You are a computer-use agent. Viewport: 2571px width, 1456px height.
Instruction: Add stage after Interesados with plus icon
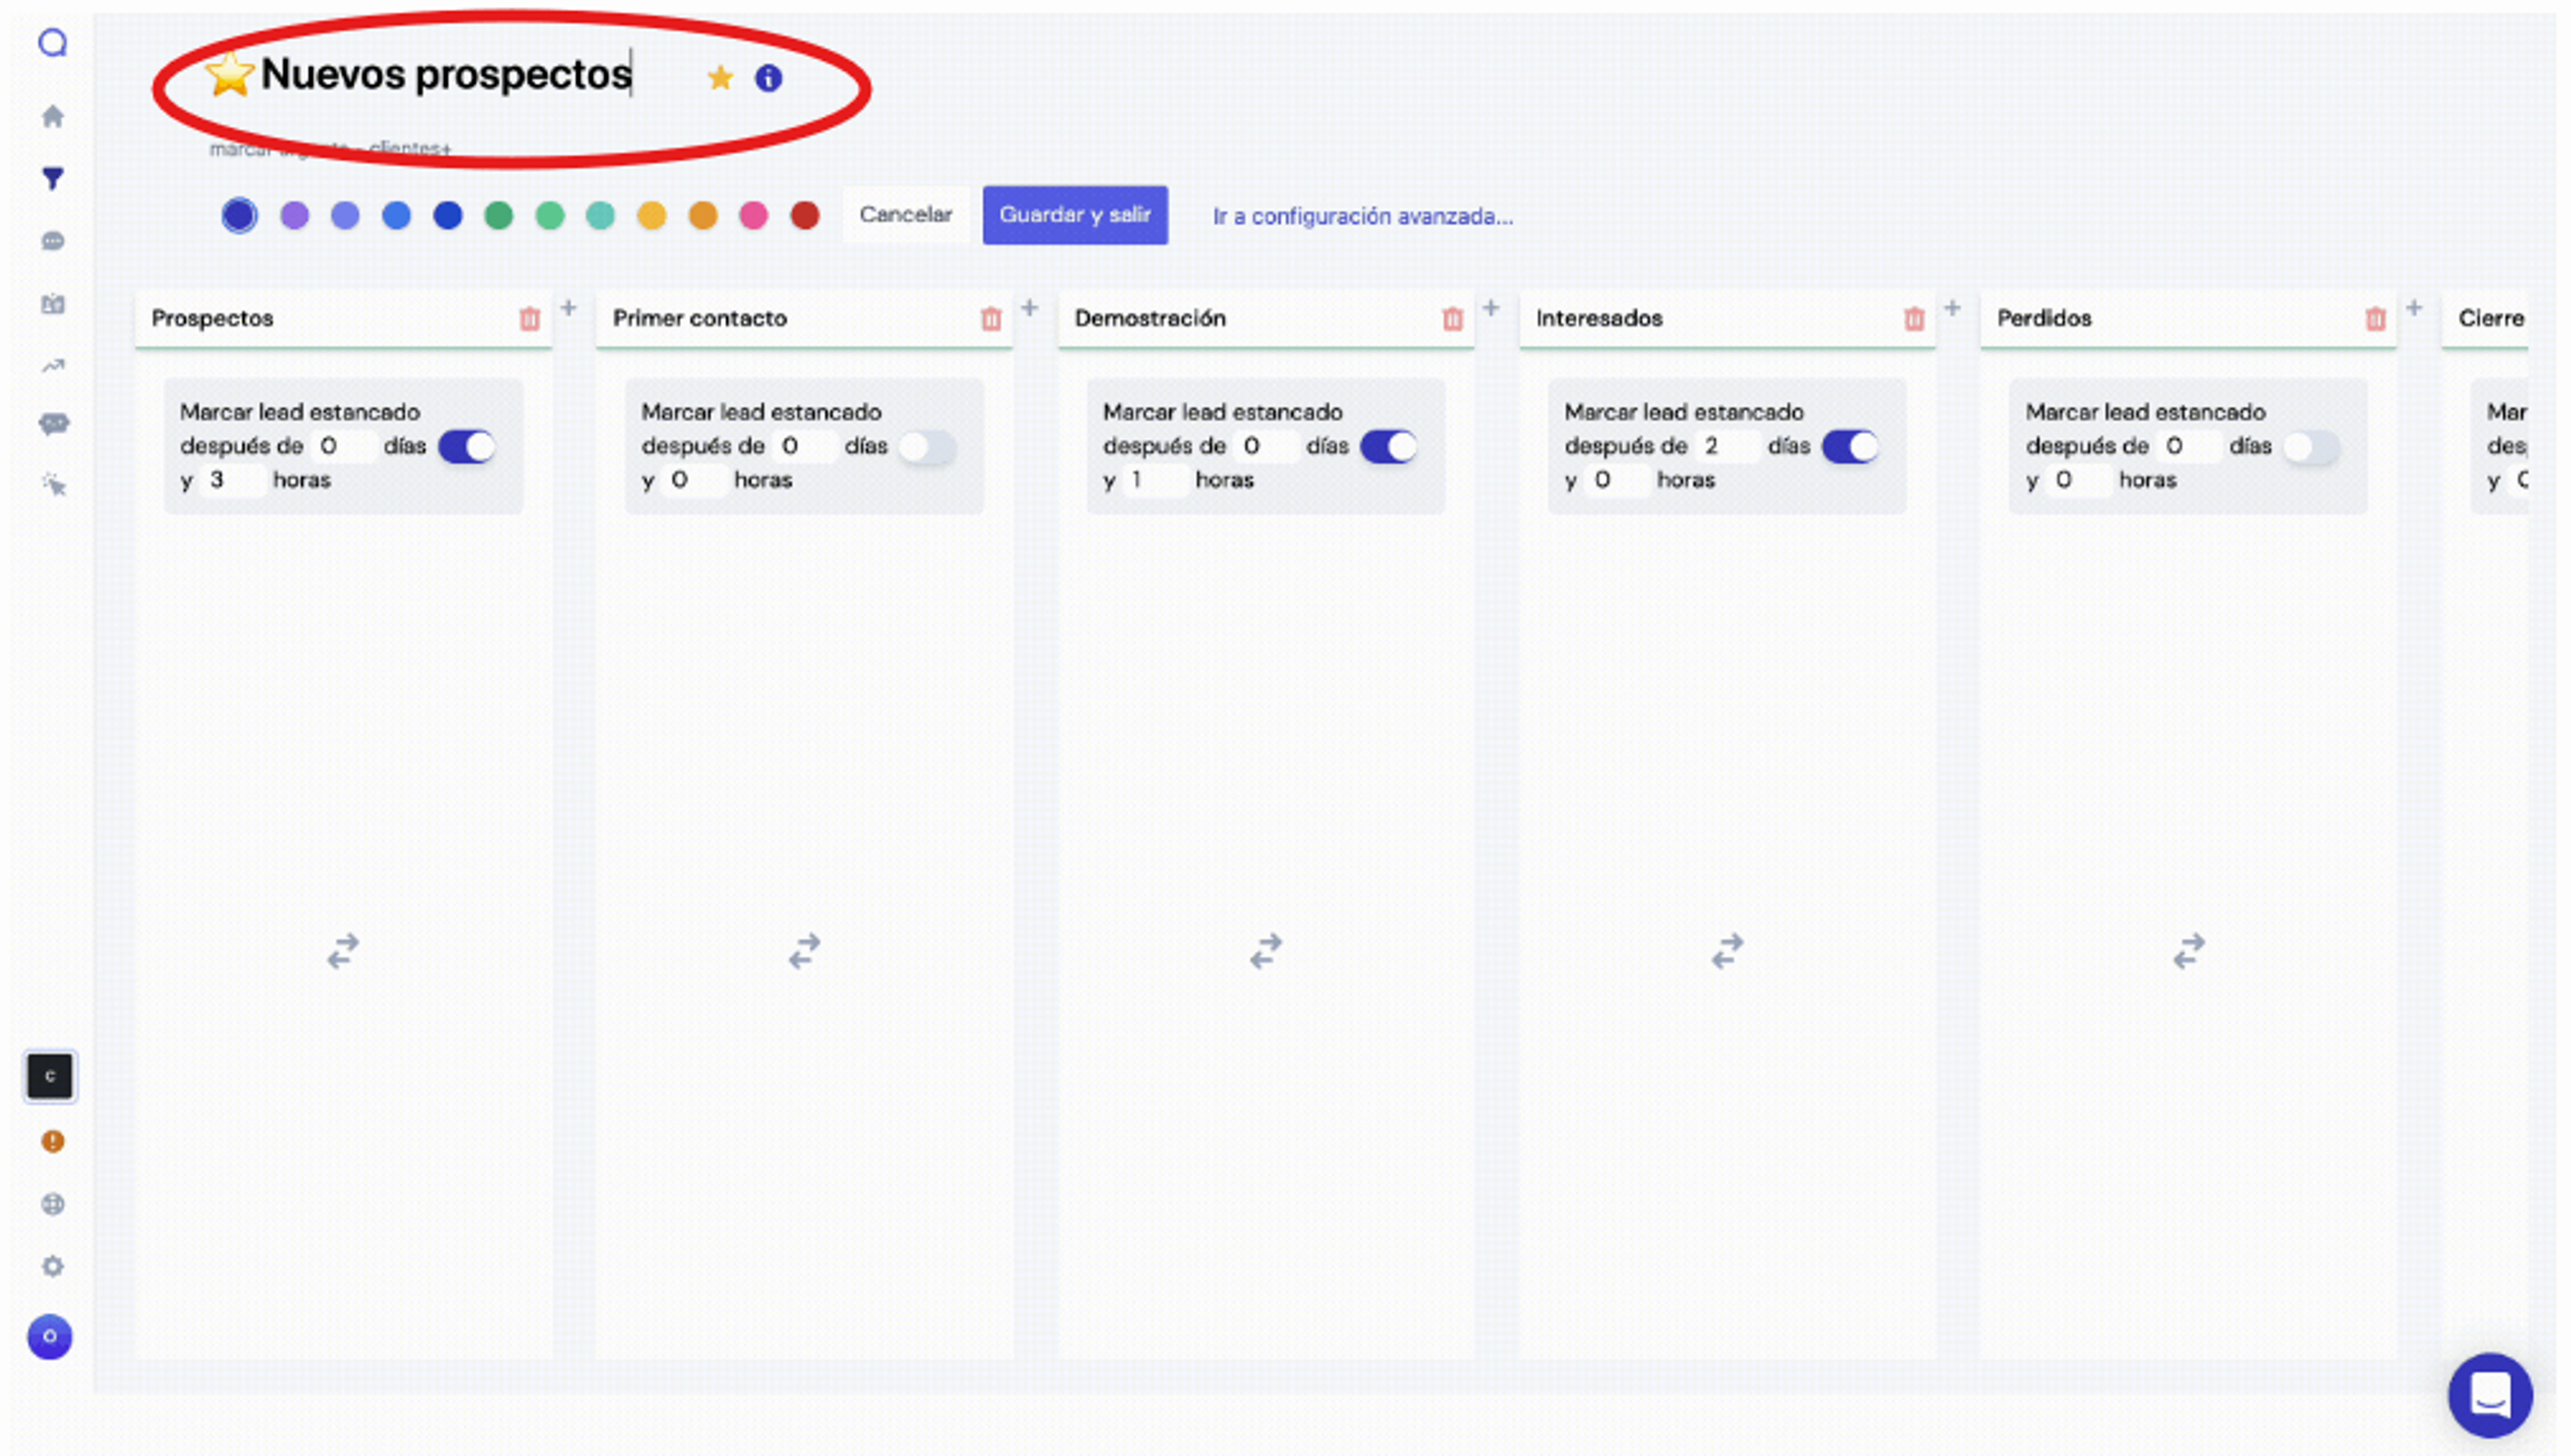point(1952,308)
